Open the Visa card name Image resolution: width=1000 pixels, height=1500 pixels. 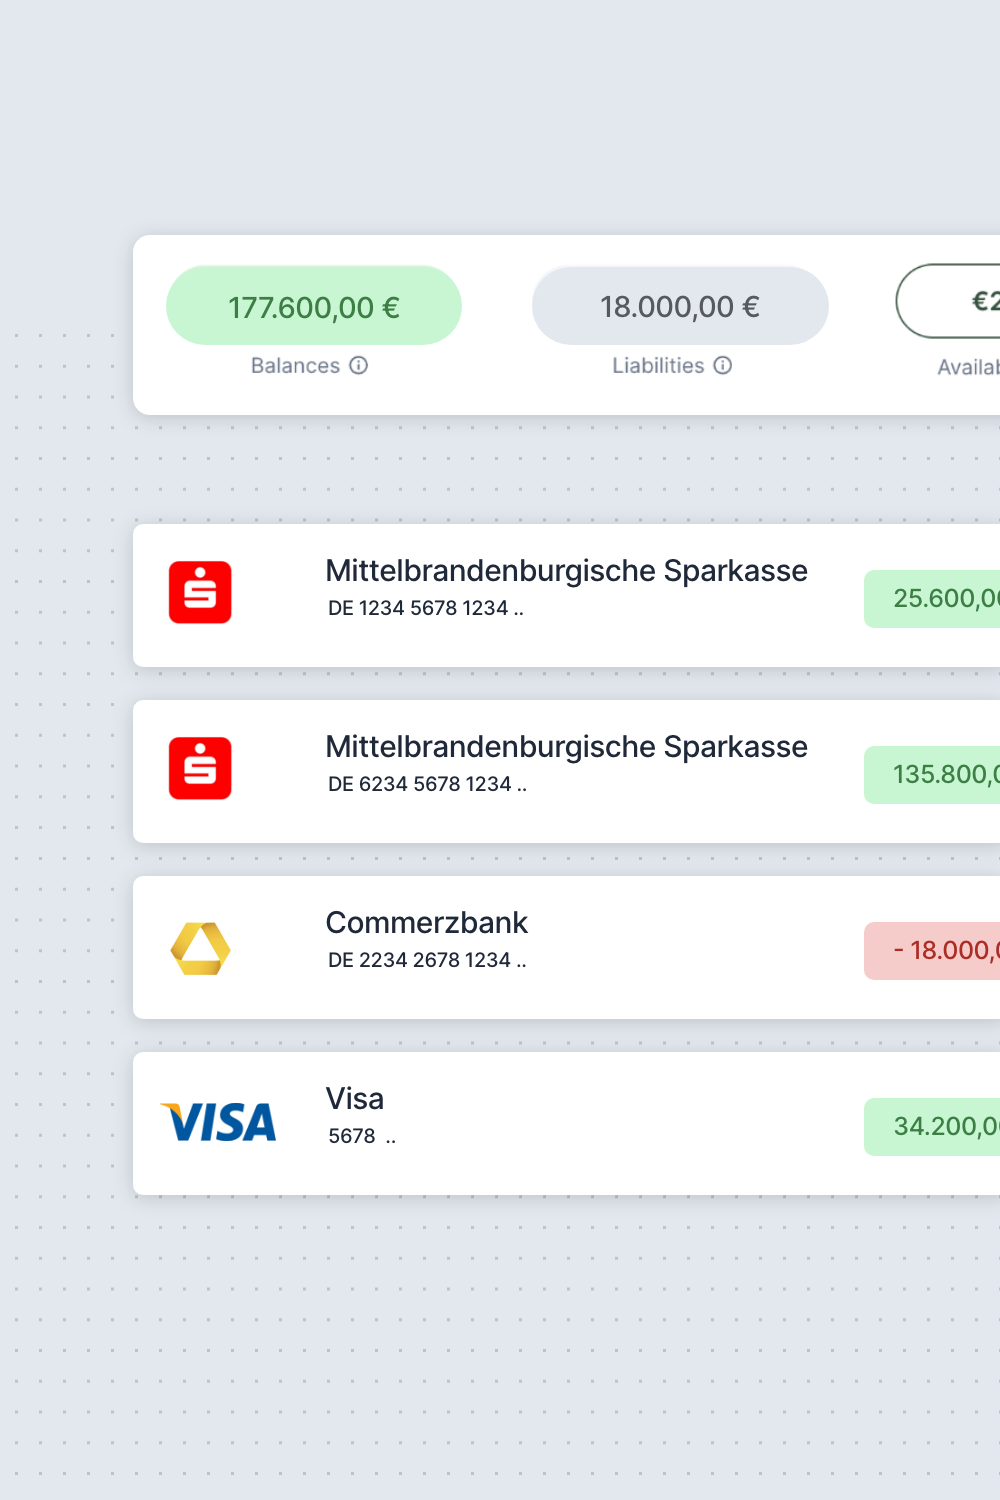[355, 1098]
